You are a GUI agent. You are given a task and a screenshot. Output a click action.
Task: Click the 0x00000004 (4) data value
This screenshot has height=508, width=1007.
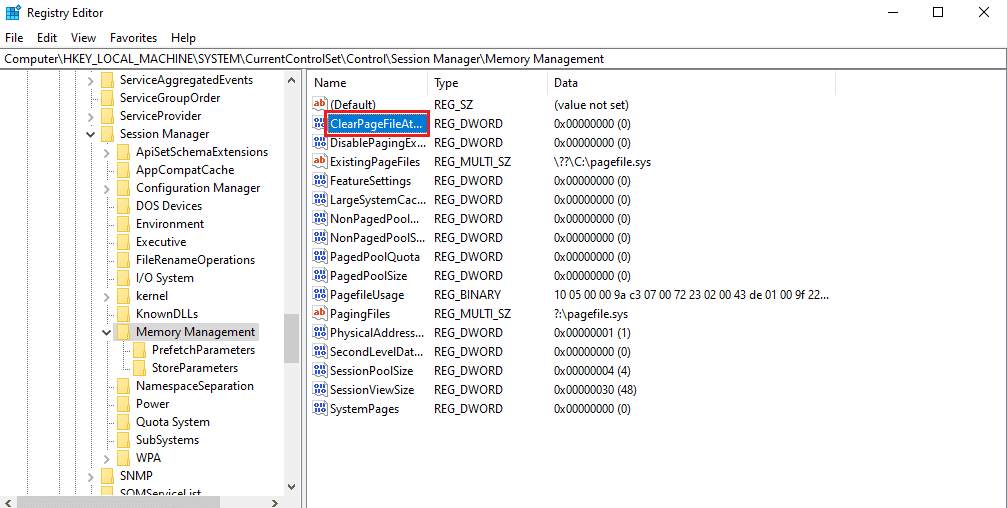(592, 371)
